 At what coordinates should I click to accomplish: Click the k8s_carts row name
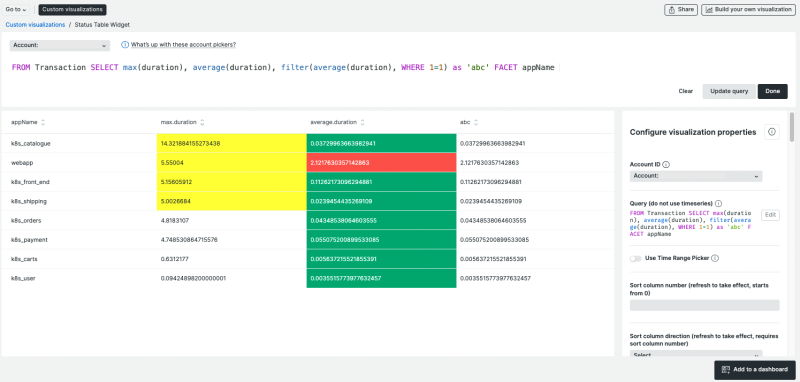(24, 259)
